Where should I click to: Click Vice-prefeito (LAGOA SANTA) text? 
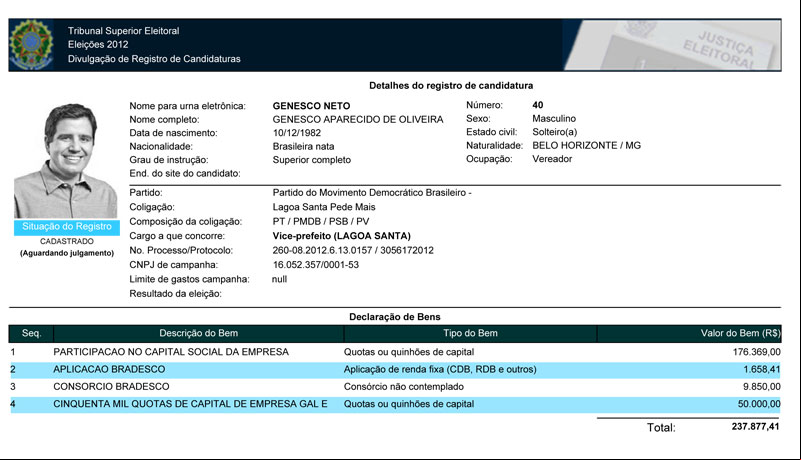coord(341,236)
